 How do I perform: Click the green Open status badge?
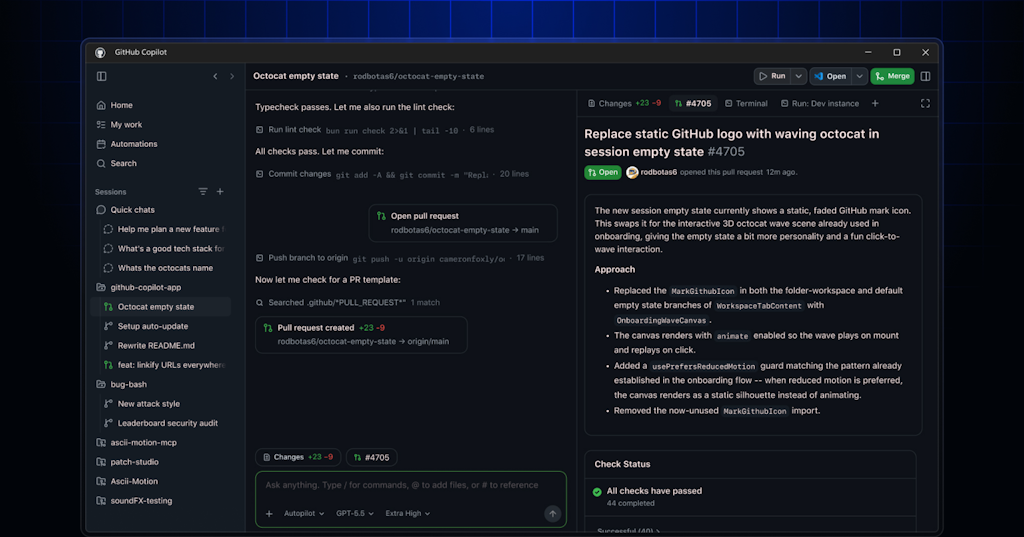click(602, 172)
